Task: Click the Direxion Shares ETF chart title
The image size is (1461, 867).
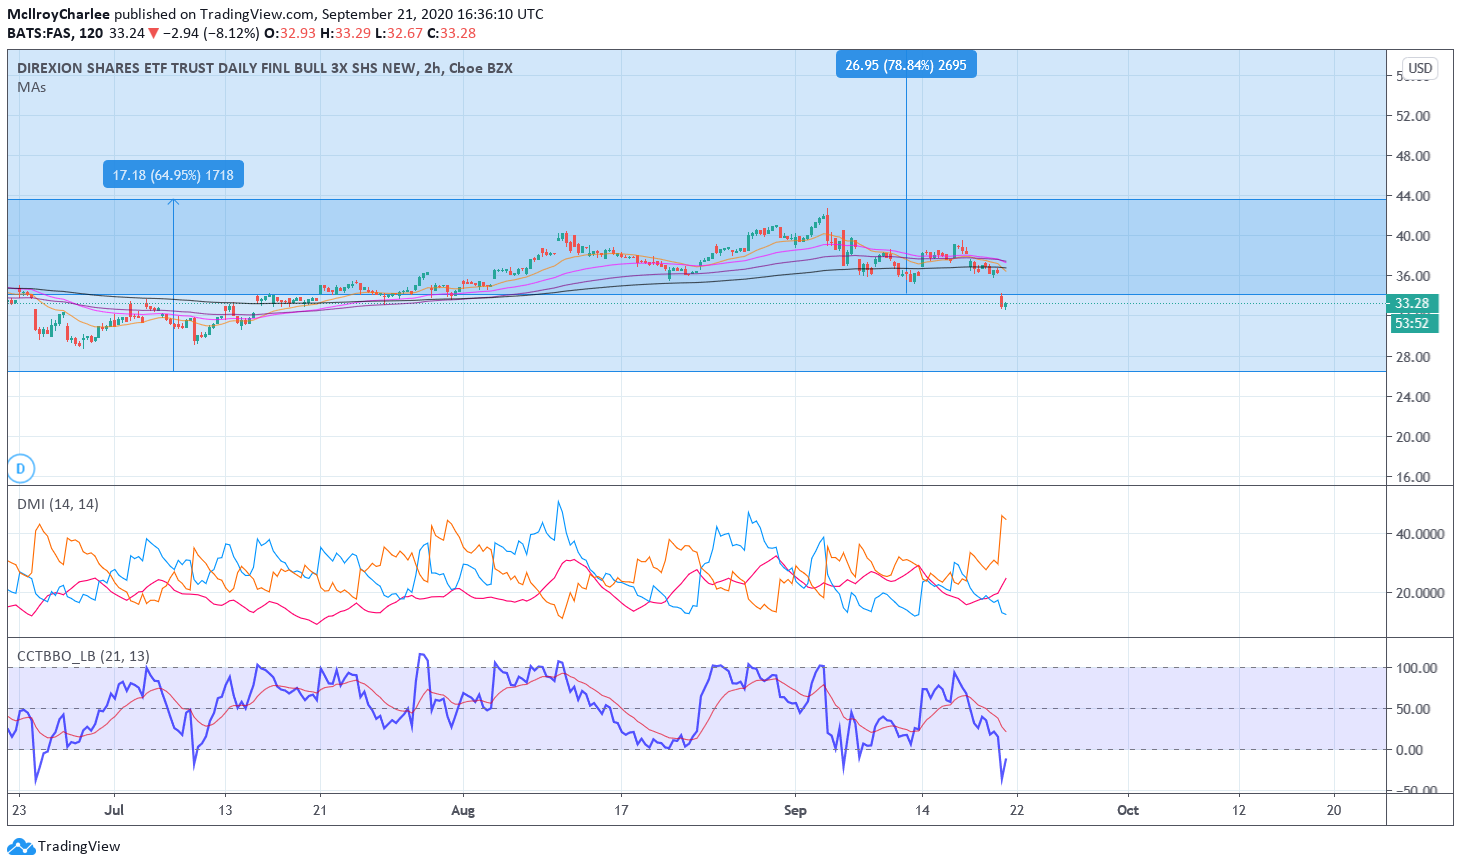Action: tap(265, 68)
